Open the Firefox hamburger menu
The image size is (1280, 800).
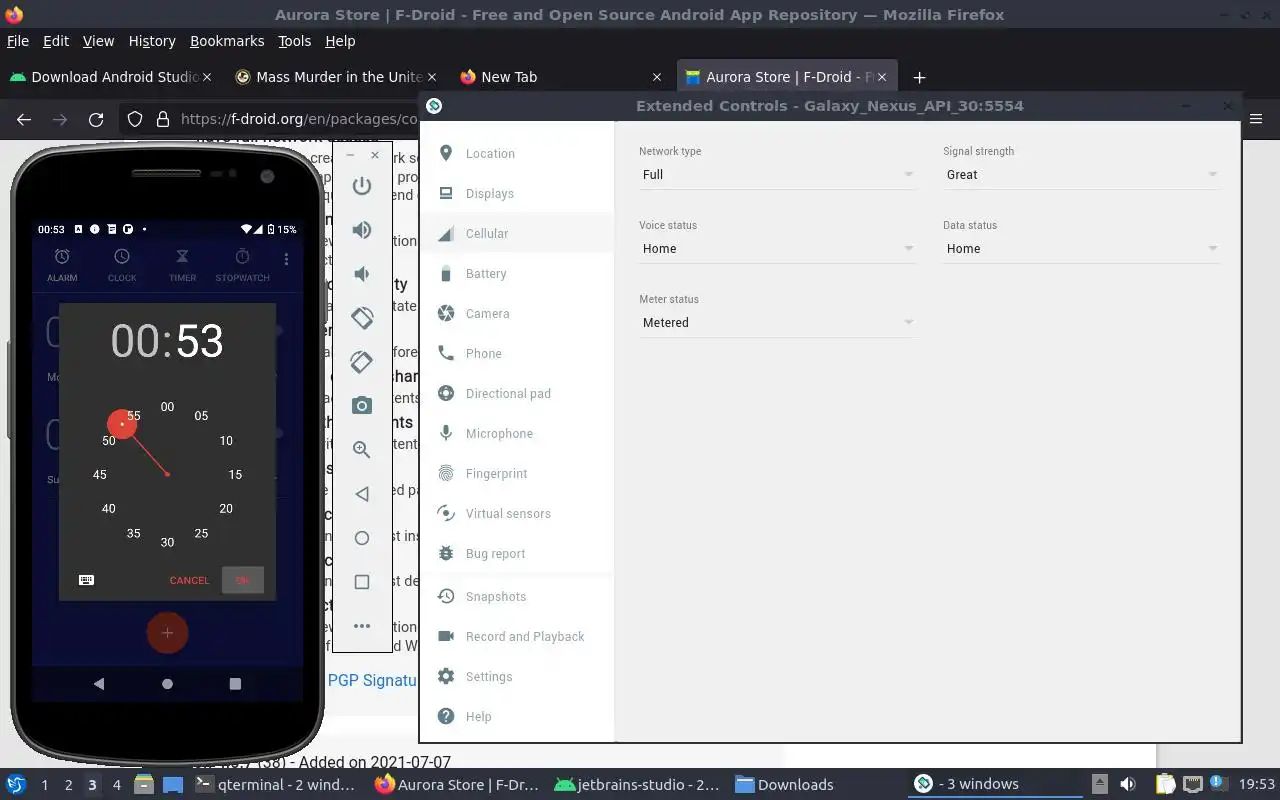1257,120
